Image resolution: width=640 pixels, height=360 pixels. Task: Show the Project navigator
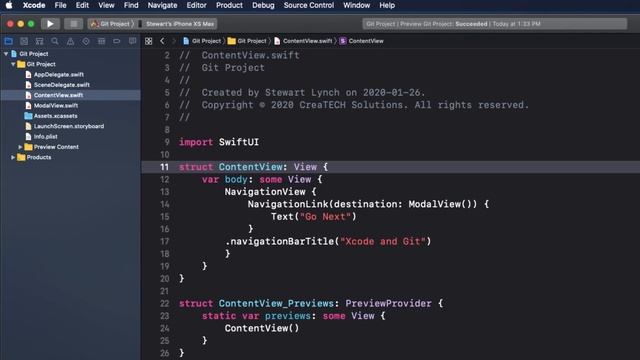coord(9,41)
